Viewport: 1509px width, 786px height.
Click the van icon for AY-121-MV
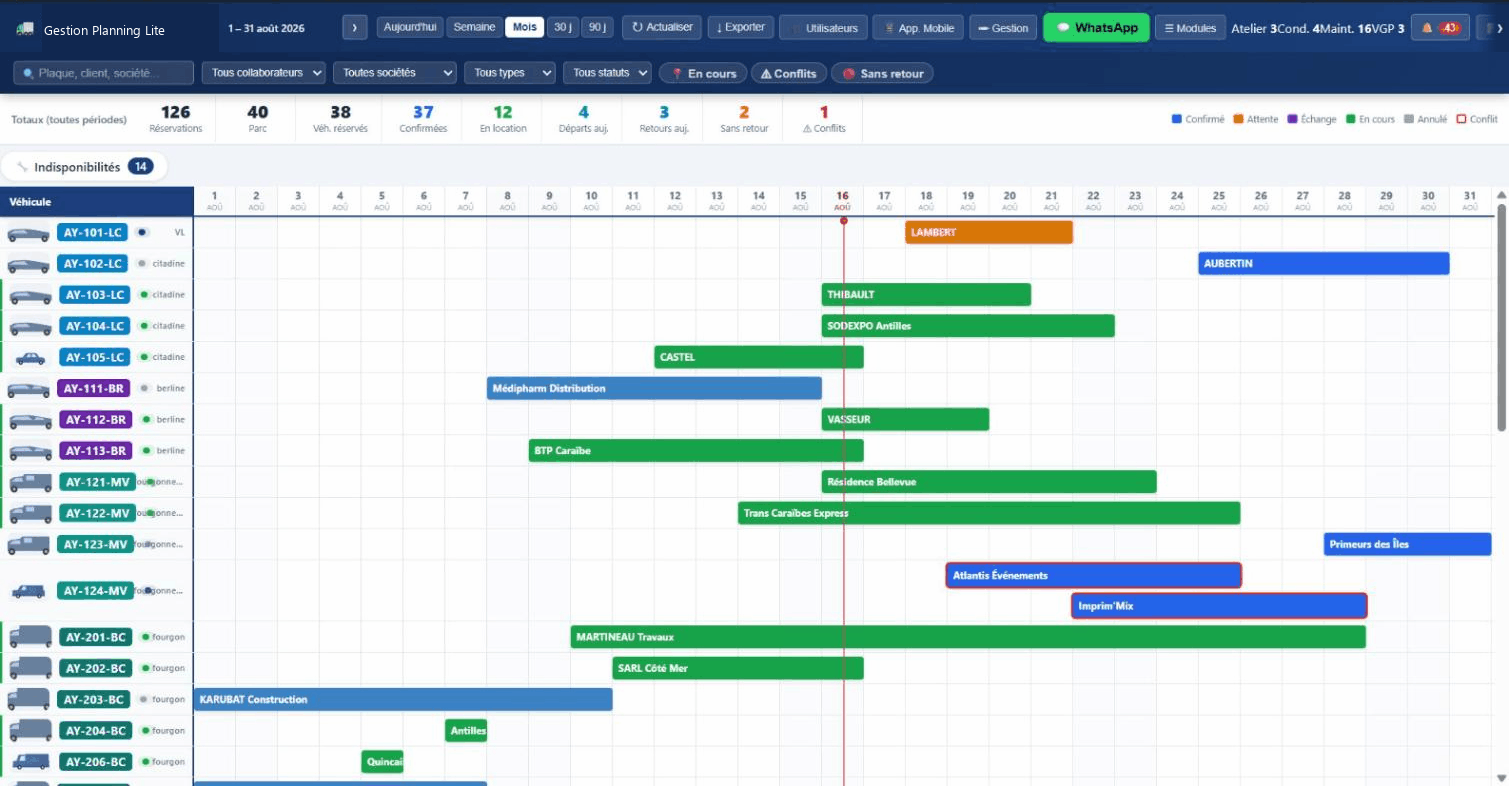[30, 482]
